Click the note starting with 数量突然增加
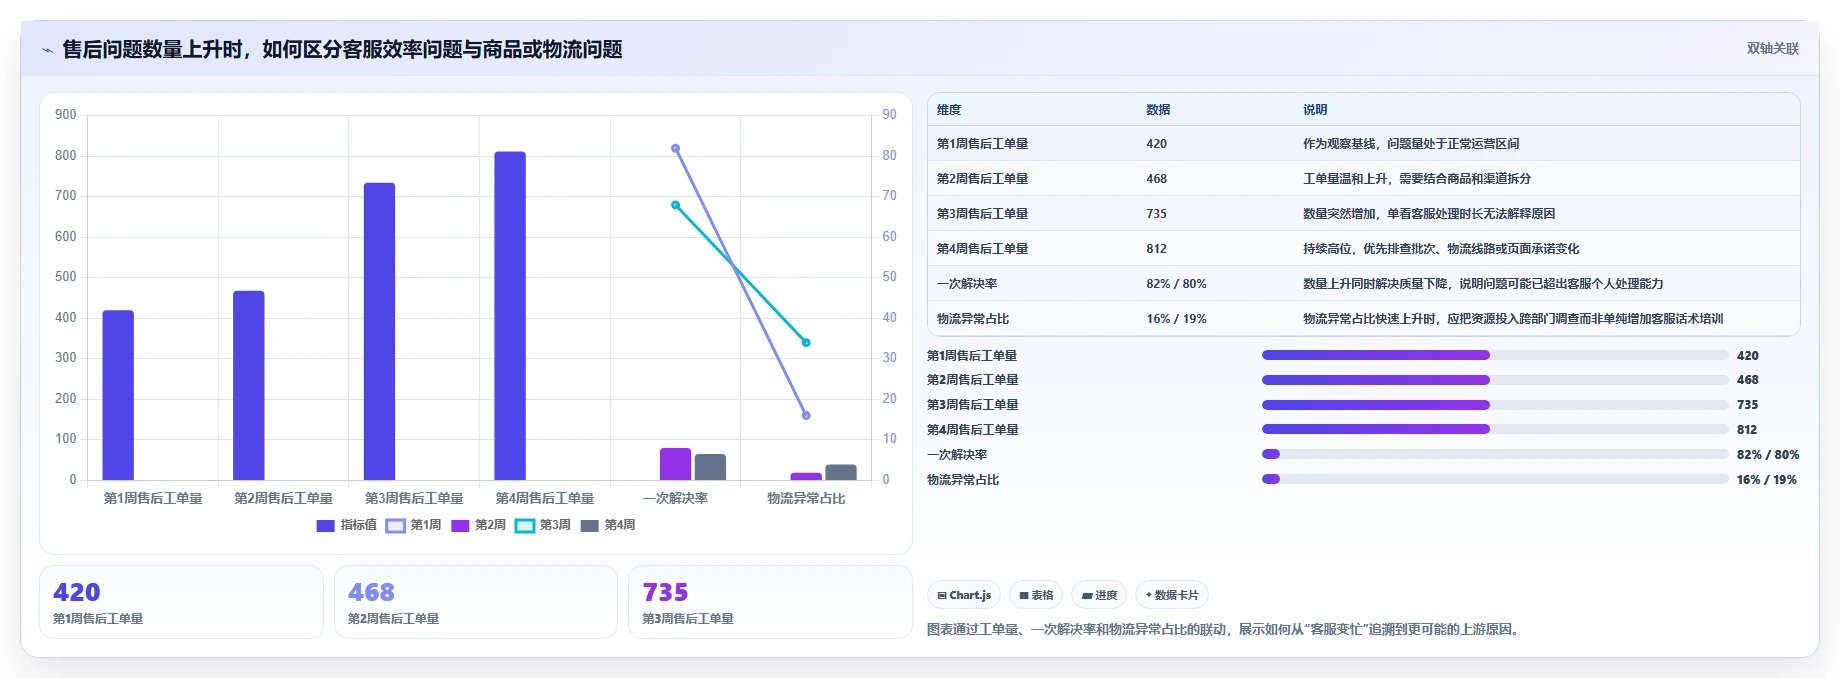Screen dimensions: 1840x678 coord(1429,214)
